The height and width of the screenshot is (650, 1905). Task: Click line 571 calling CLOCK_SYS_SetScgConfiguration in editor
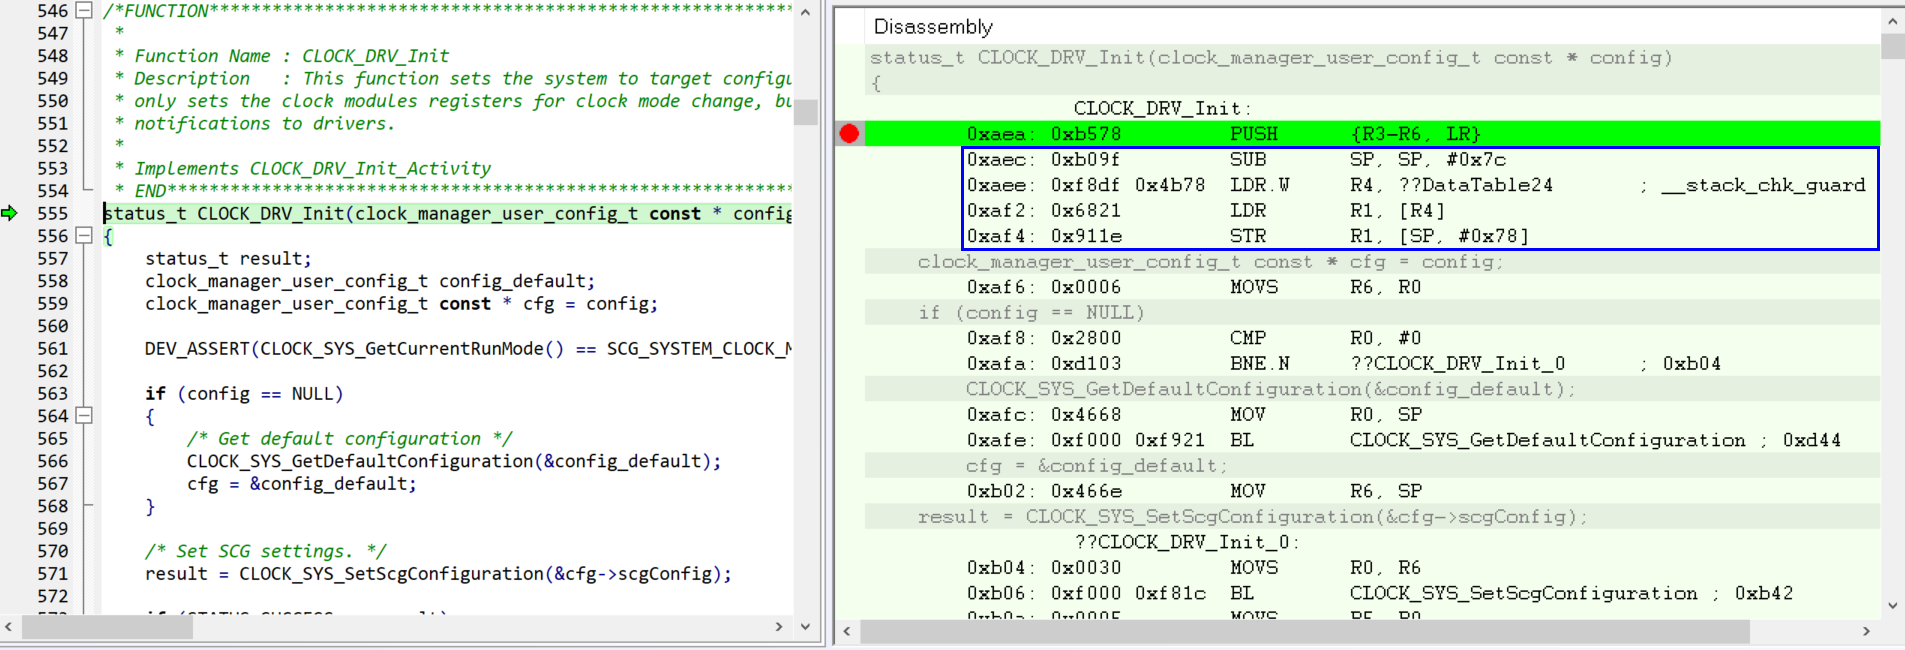[x=438, y=574]
